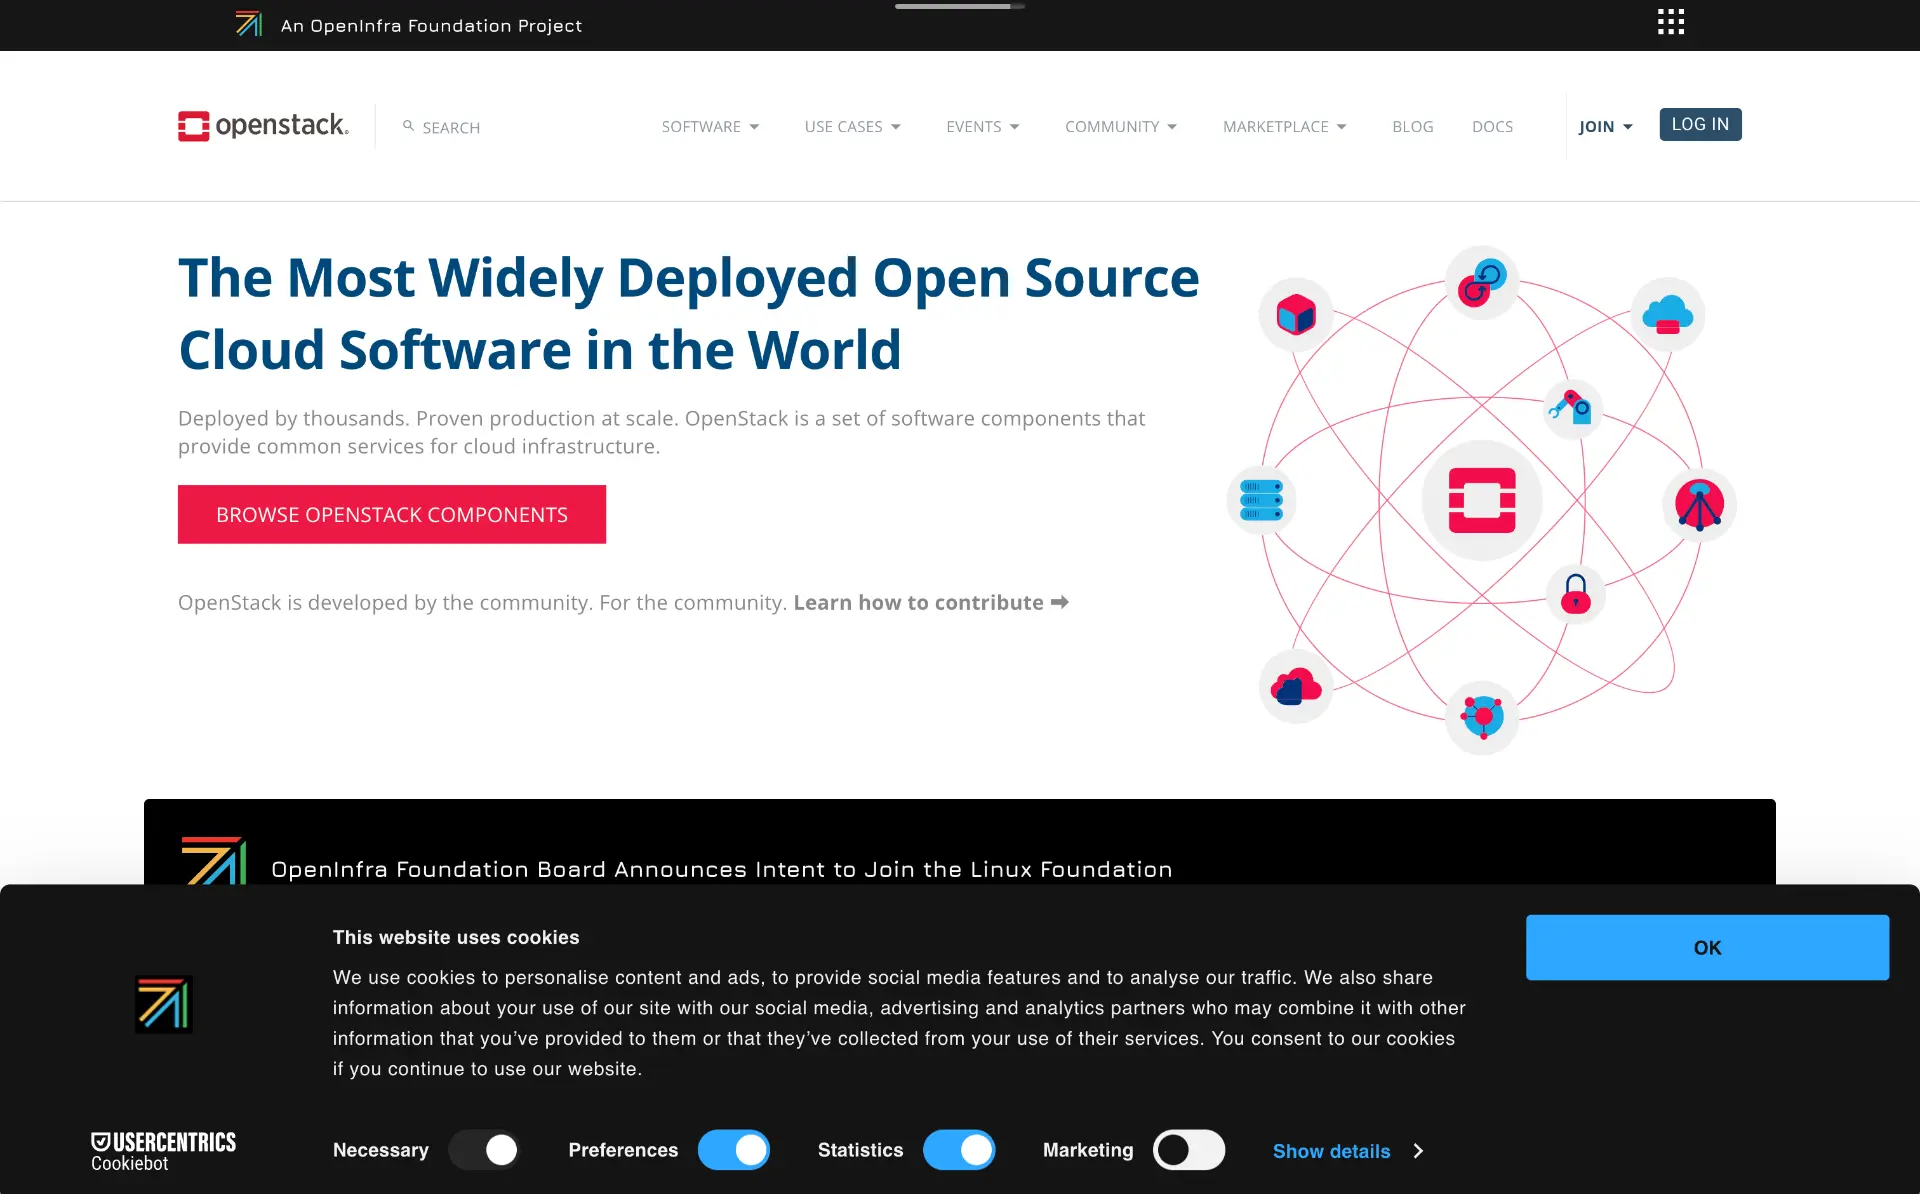Select the OpenStack logo at the diagram center

(x=1482, y=500)
